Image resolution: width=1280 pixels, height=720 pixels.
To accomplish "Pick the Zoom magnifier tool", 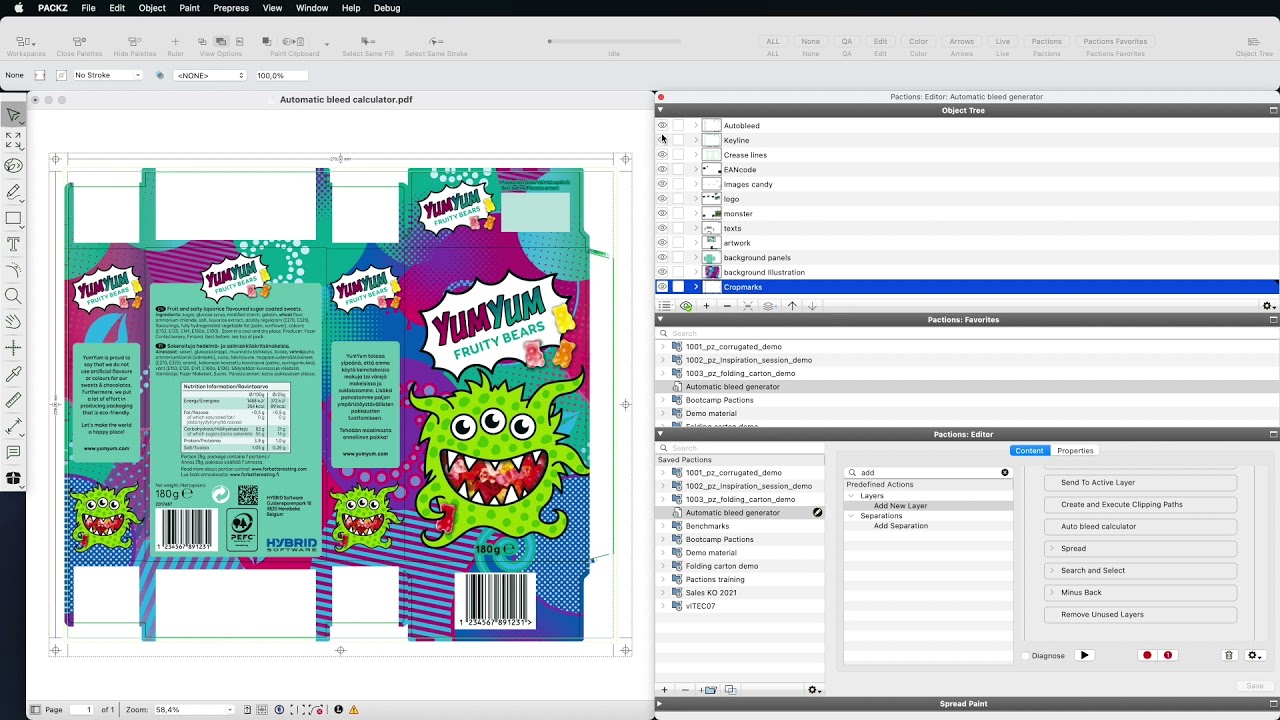I will click(13, 296).
